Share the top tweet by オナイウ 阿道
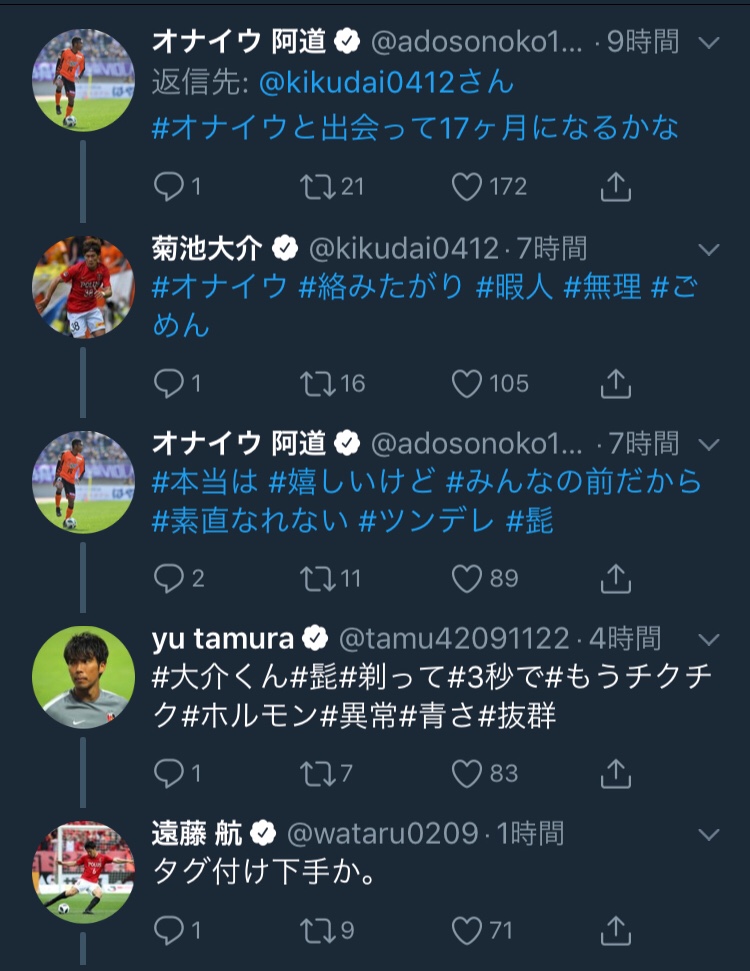750x971 pixels. 616,186
